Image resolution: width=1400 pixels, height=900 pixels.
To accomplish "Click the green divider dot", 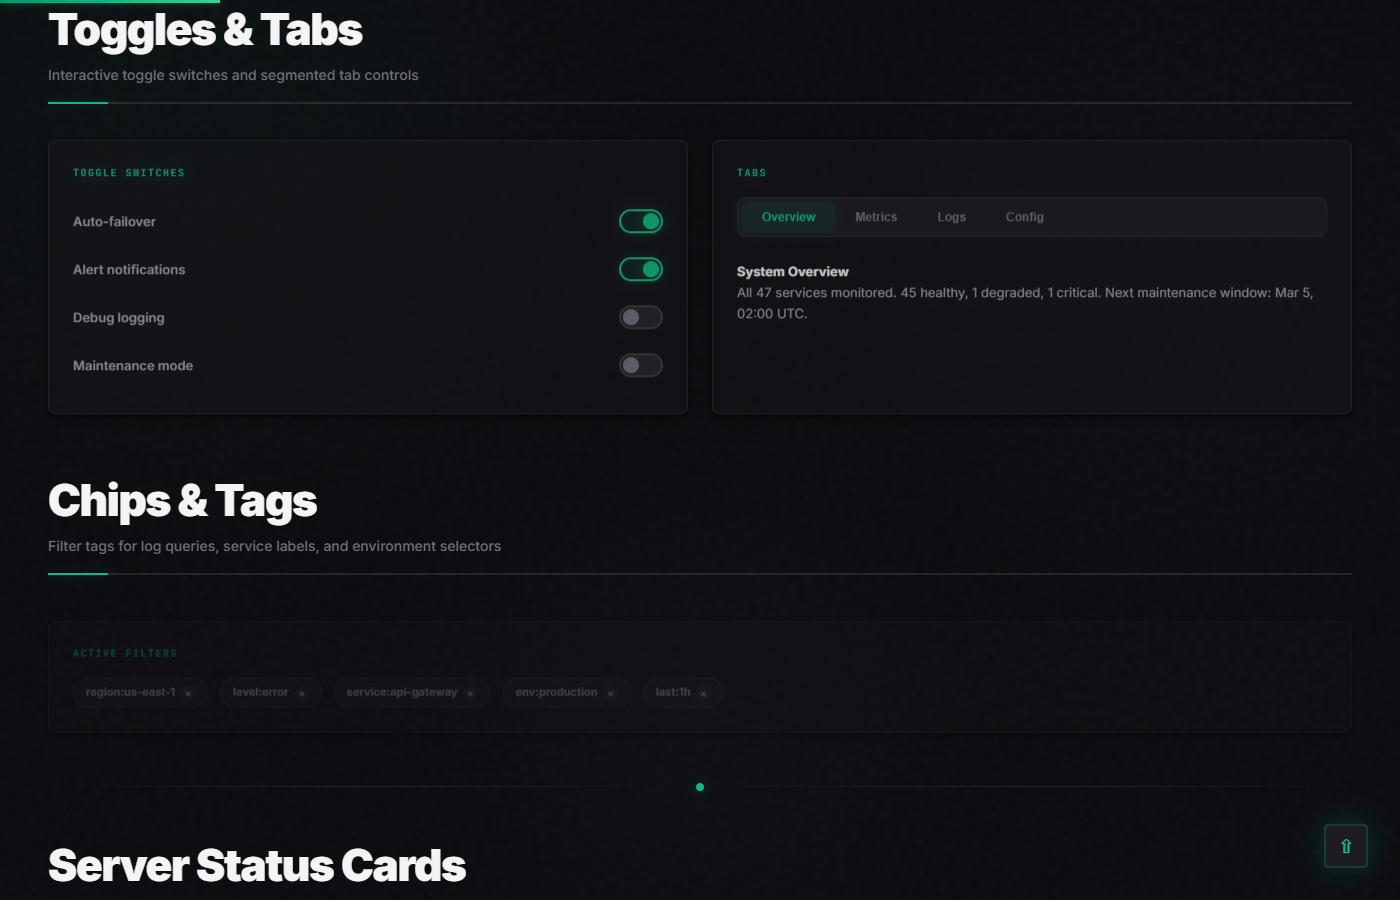I will point(700,787).
